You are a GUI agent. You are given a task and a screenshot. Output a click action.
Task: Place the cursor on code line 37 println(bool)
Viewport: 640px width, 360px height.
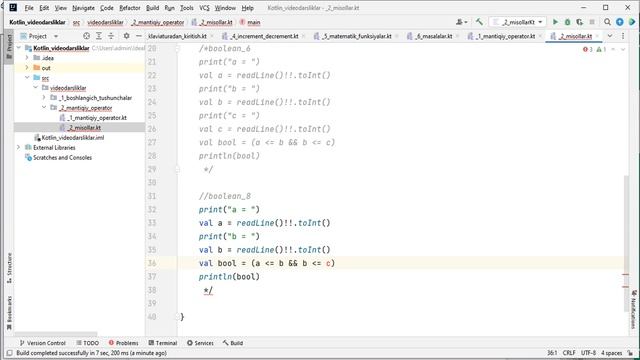(x=229, y=277)
